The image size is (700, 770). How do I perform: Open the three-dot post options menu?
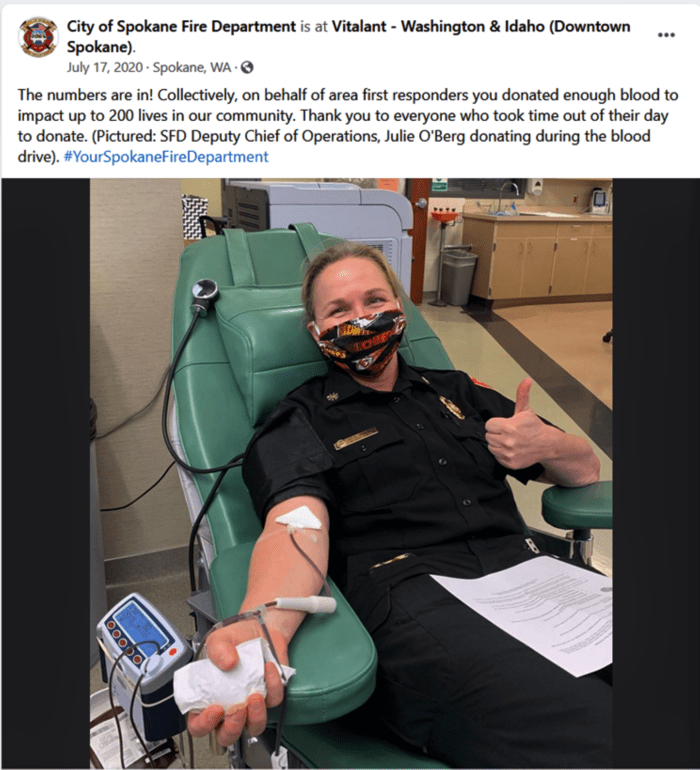click(666, 35)
